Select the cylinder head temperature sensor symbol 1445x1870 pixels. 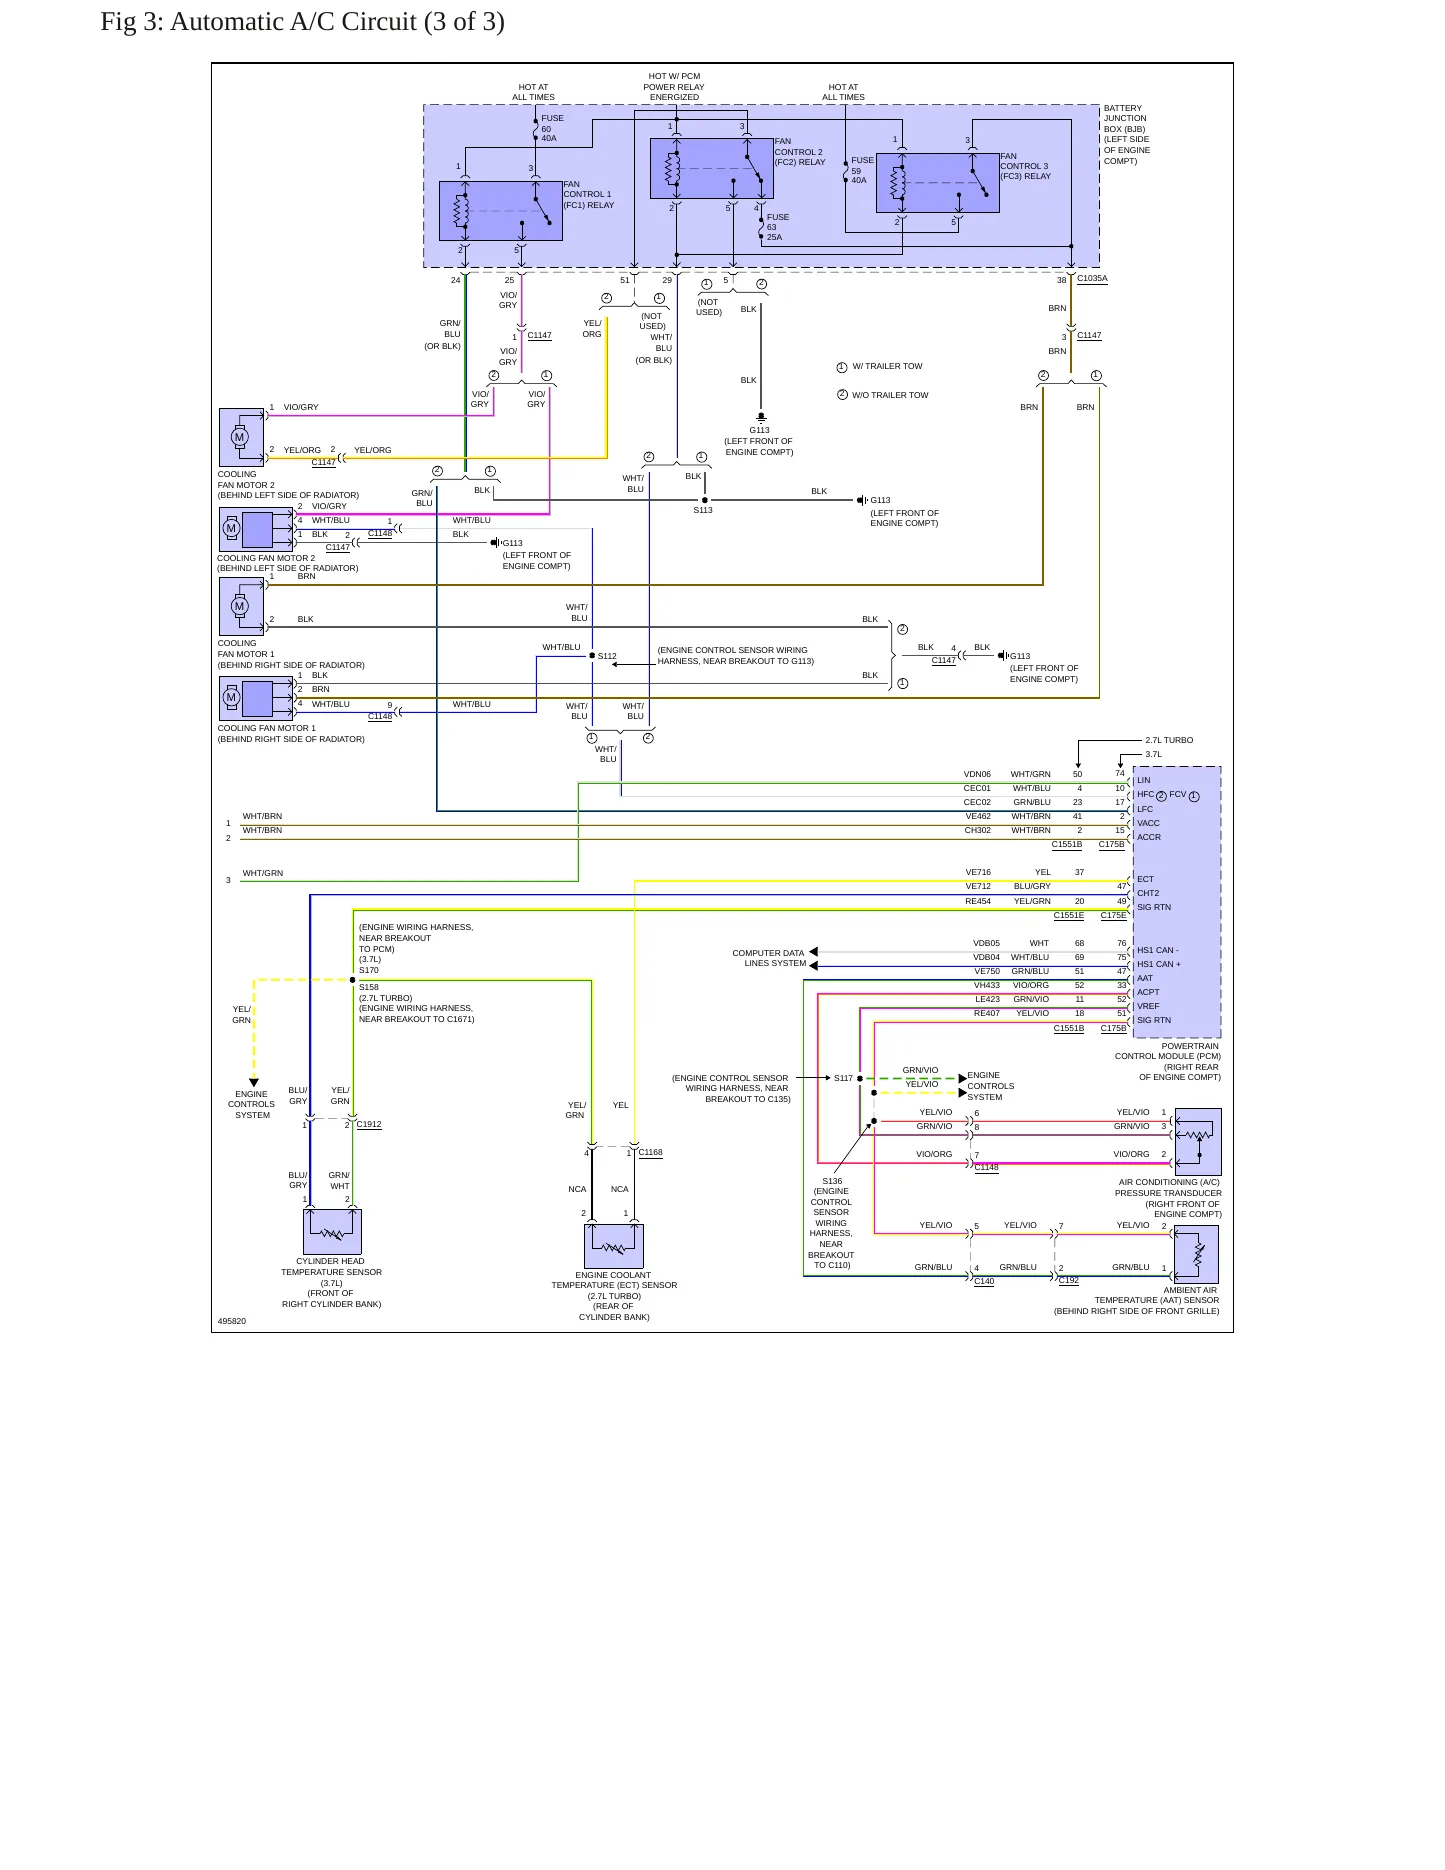pos(332,1232)
